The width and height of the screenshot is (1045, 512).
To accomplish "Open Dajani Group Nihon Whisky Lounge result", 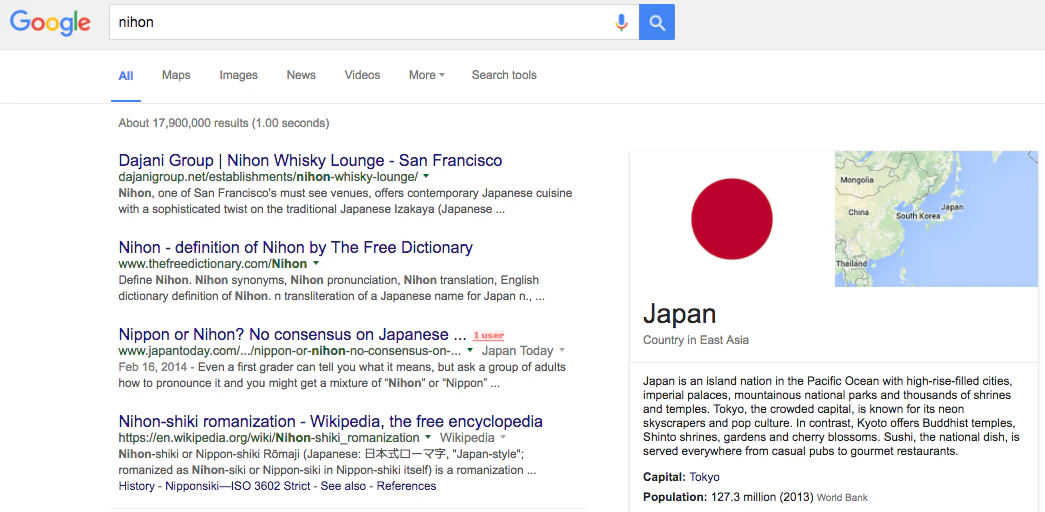I will click(311, 161).
